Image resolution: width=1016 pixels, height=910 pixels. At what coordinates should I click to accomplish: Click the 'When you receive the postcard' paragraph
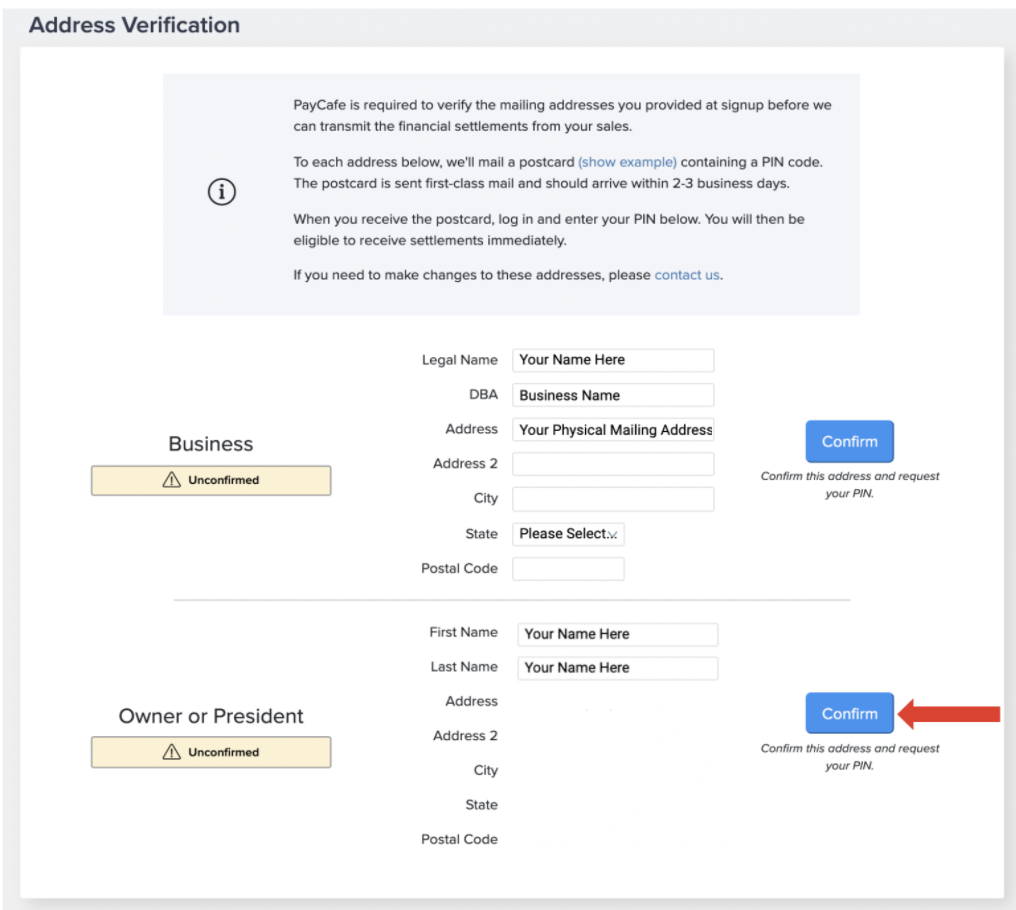tap(549, 229)
